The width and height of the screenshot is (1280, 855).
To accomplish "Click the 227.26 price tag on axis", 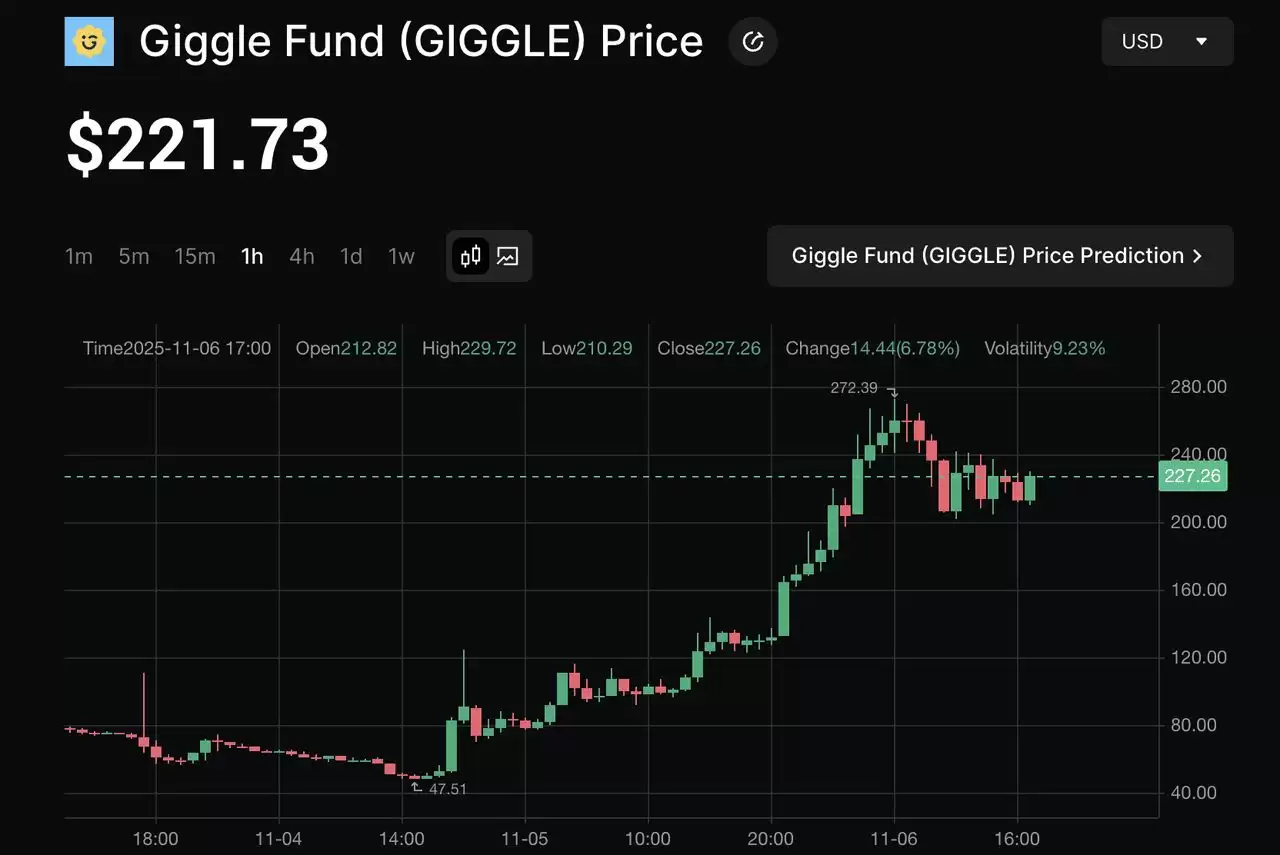I will point(1192,476).
